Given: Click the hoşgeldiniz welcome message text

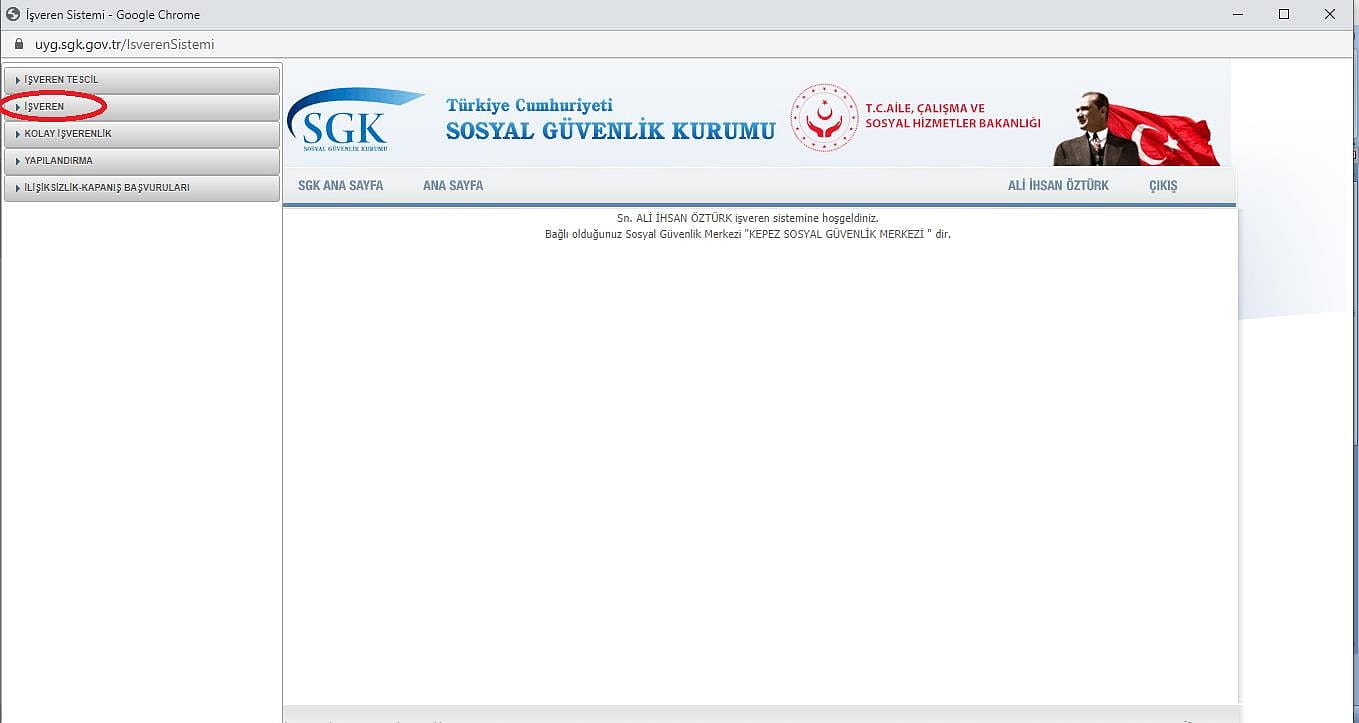Looking at the screenshot, I should pos(747,218).
